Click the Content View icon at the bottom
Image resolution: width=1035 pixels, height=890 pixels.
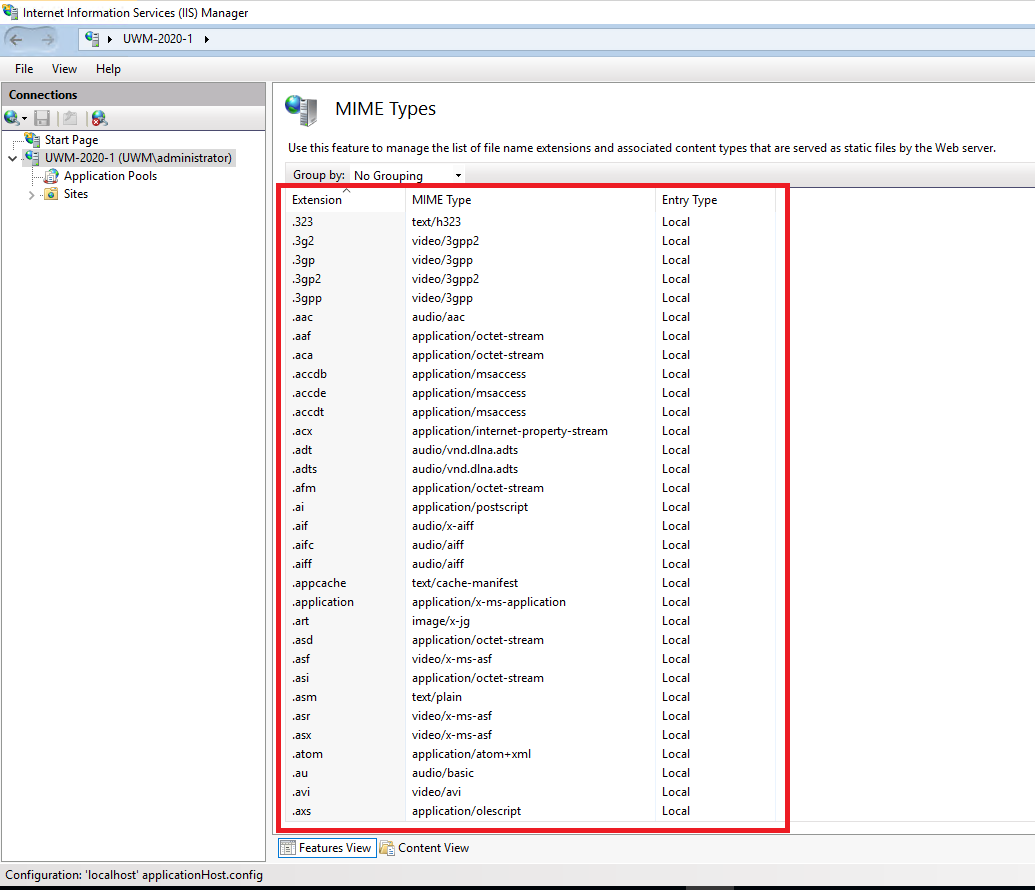point(387,848)
